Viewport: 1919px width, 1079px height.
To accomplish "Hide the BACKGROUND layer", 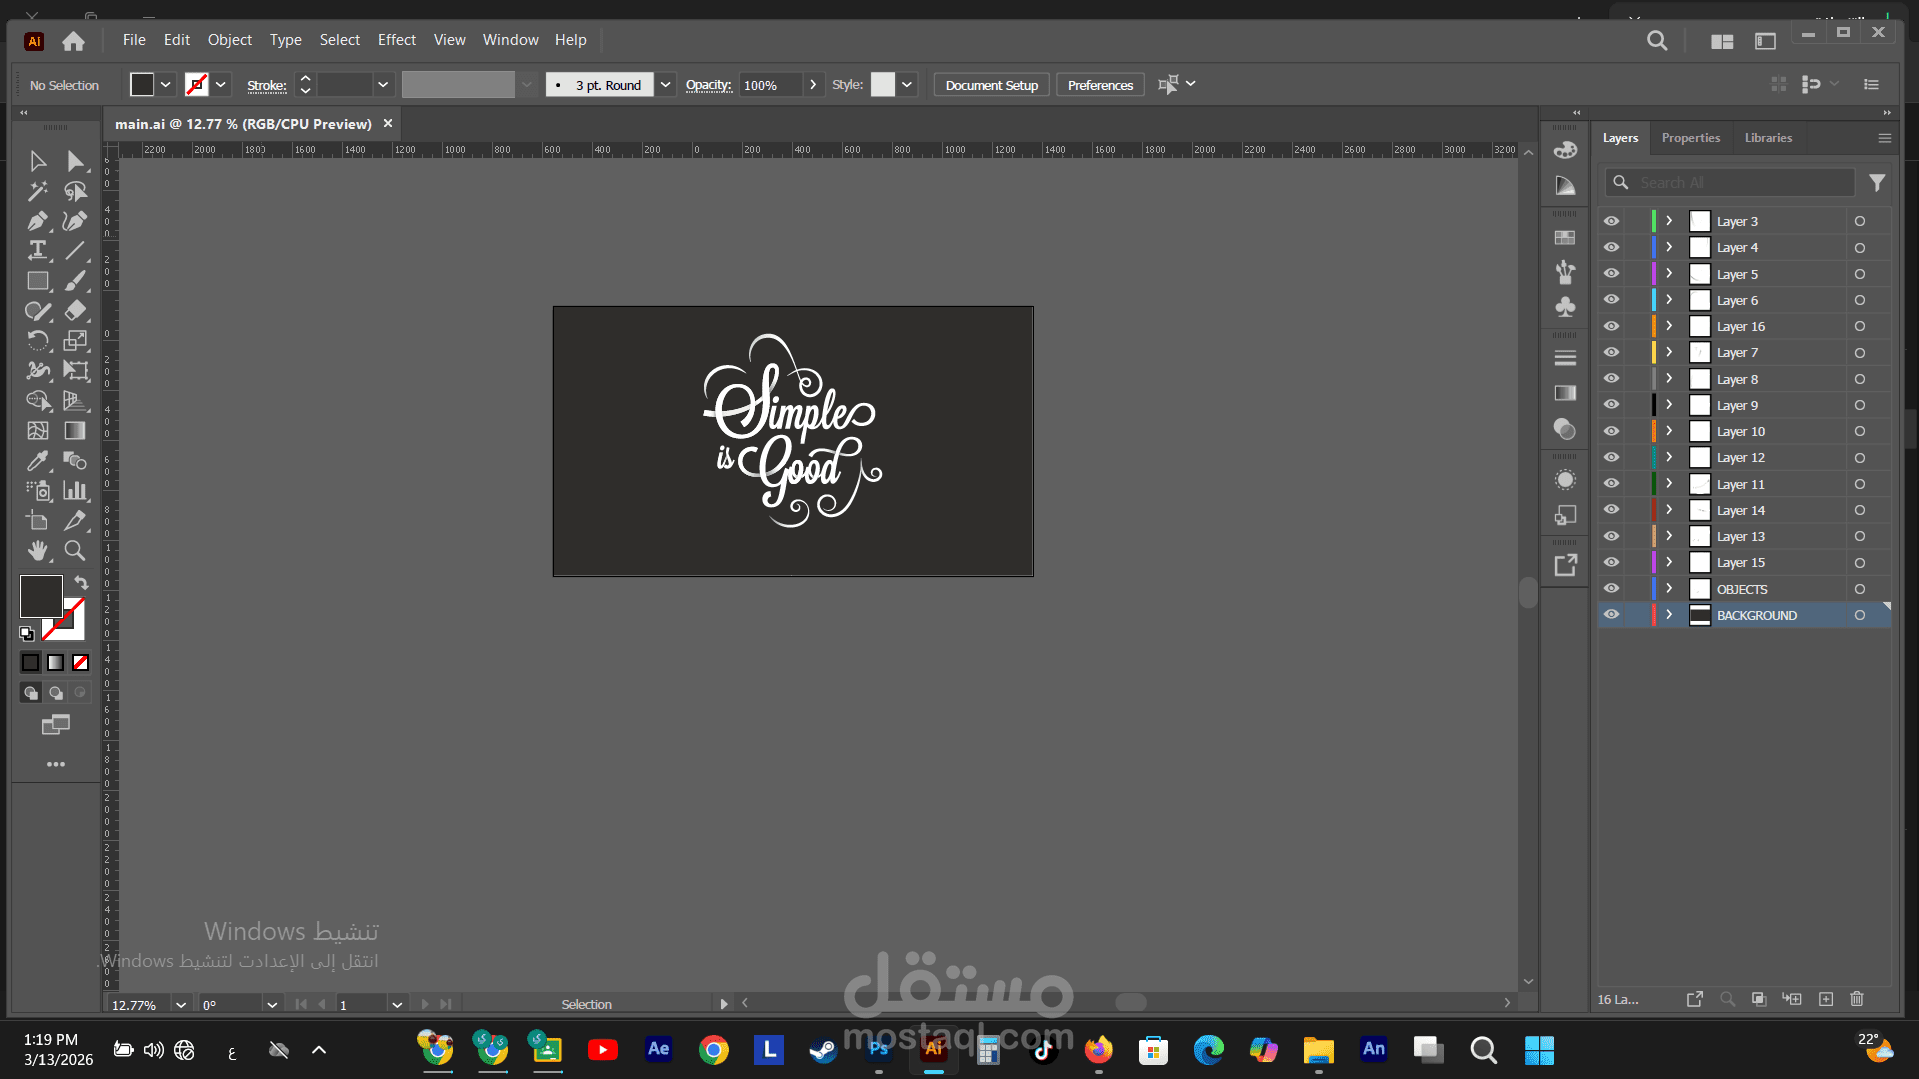I will 1611,615.
